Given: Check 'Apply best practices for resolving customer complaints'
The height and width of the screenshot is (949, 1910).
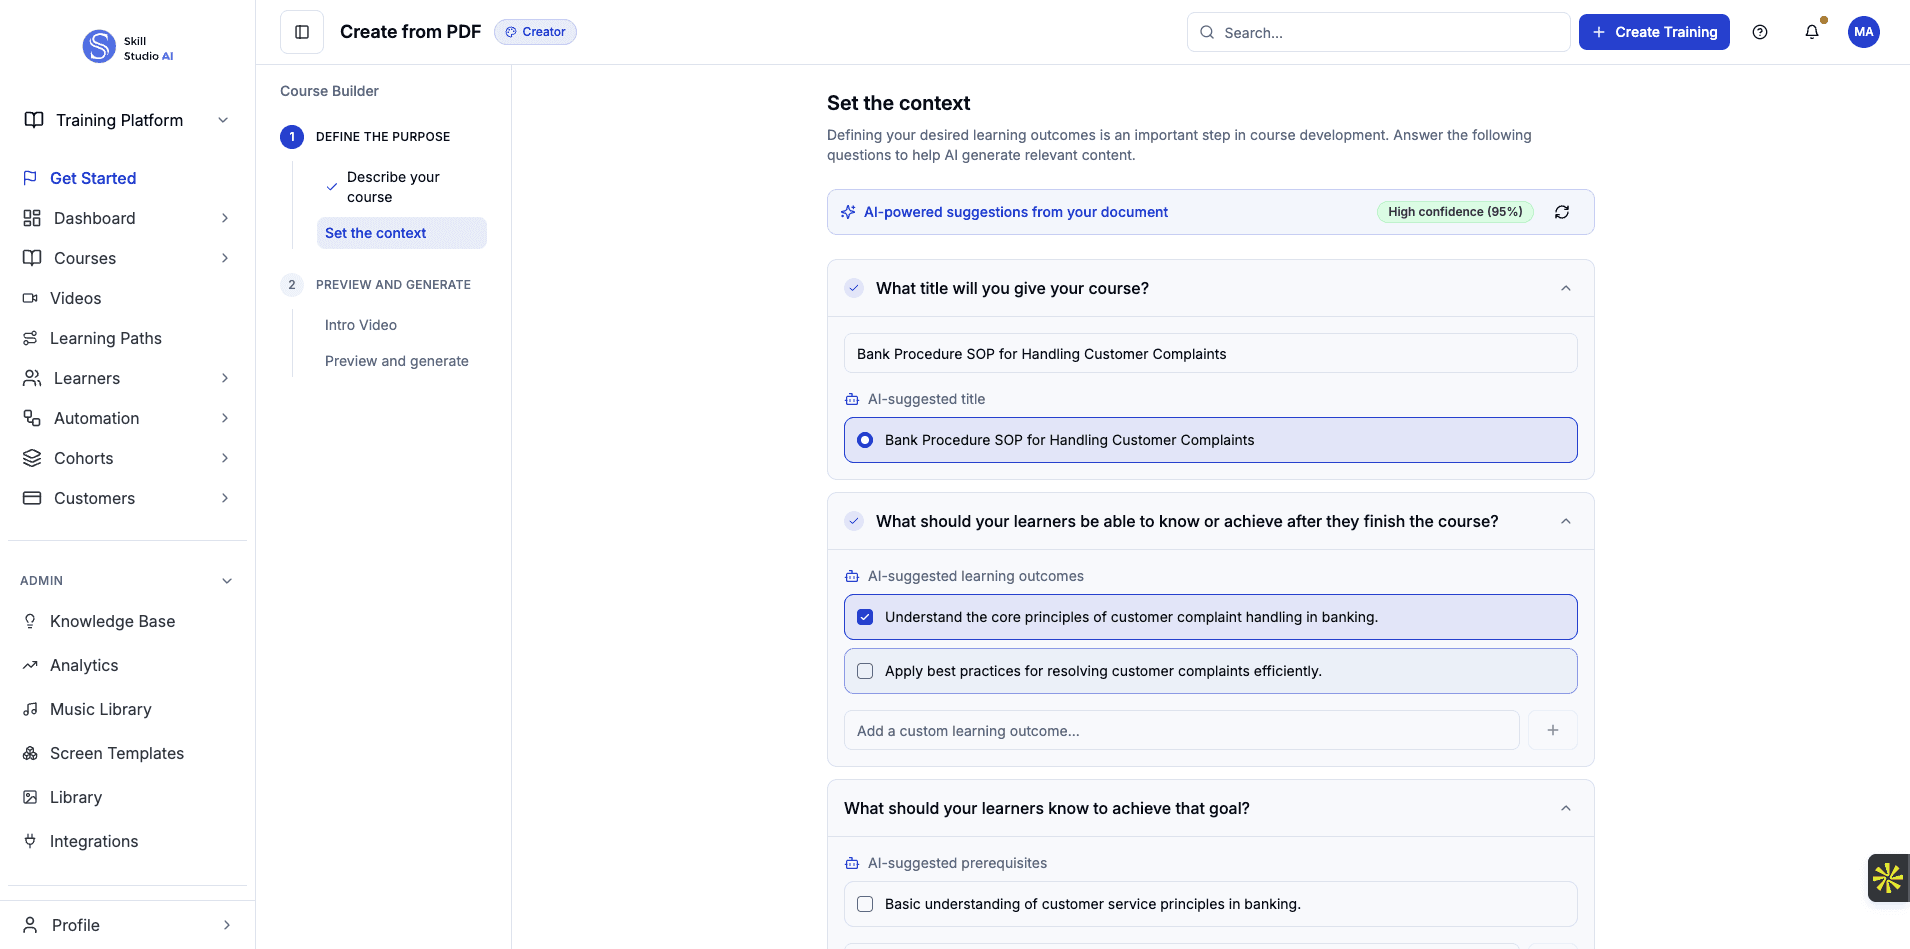Looking at the screenshot, I should 864,670.
